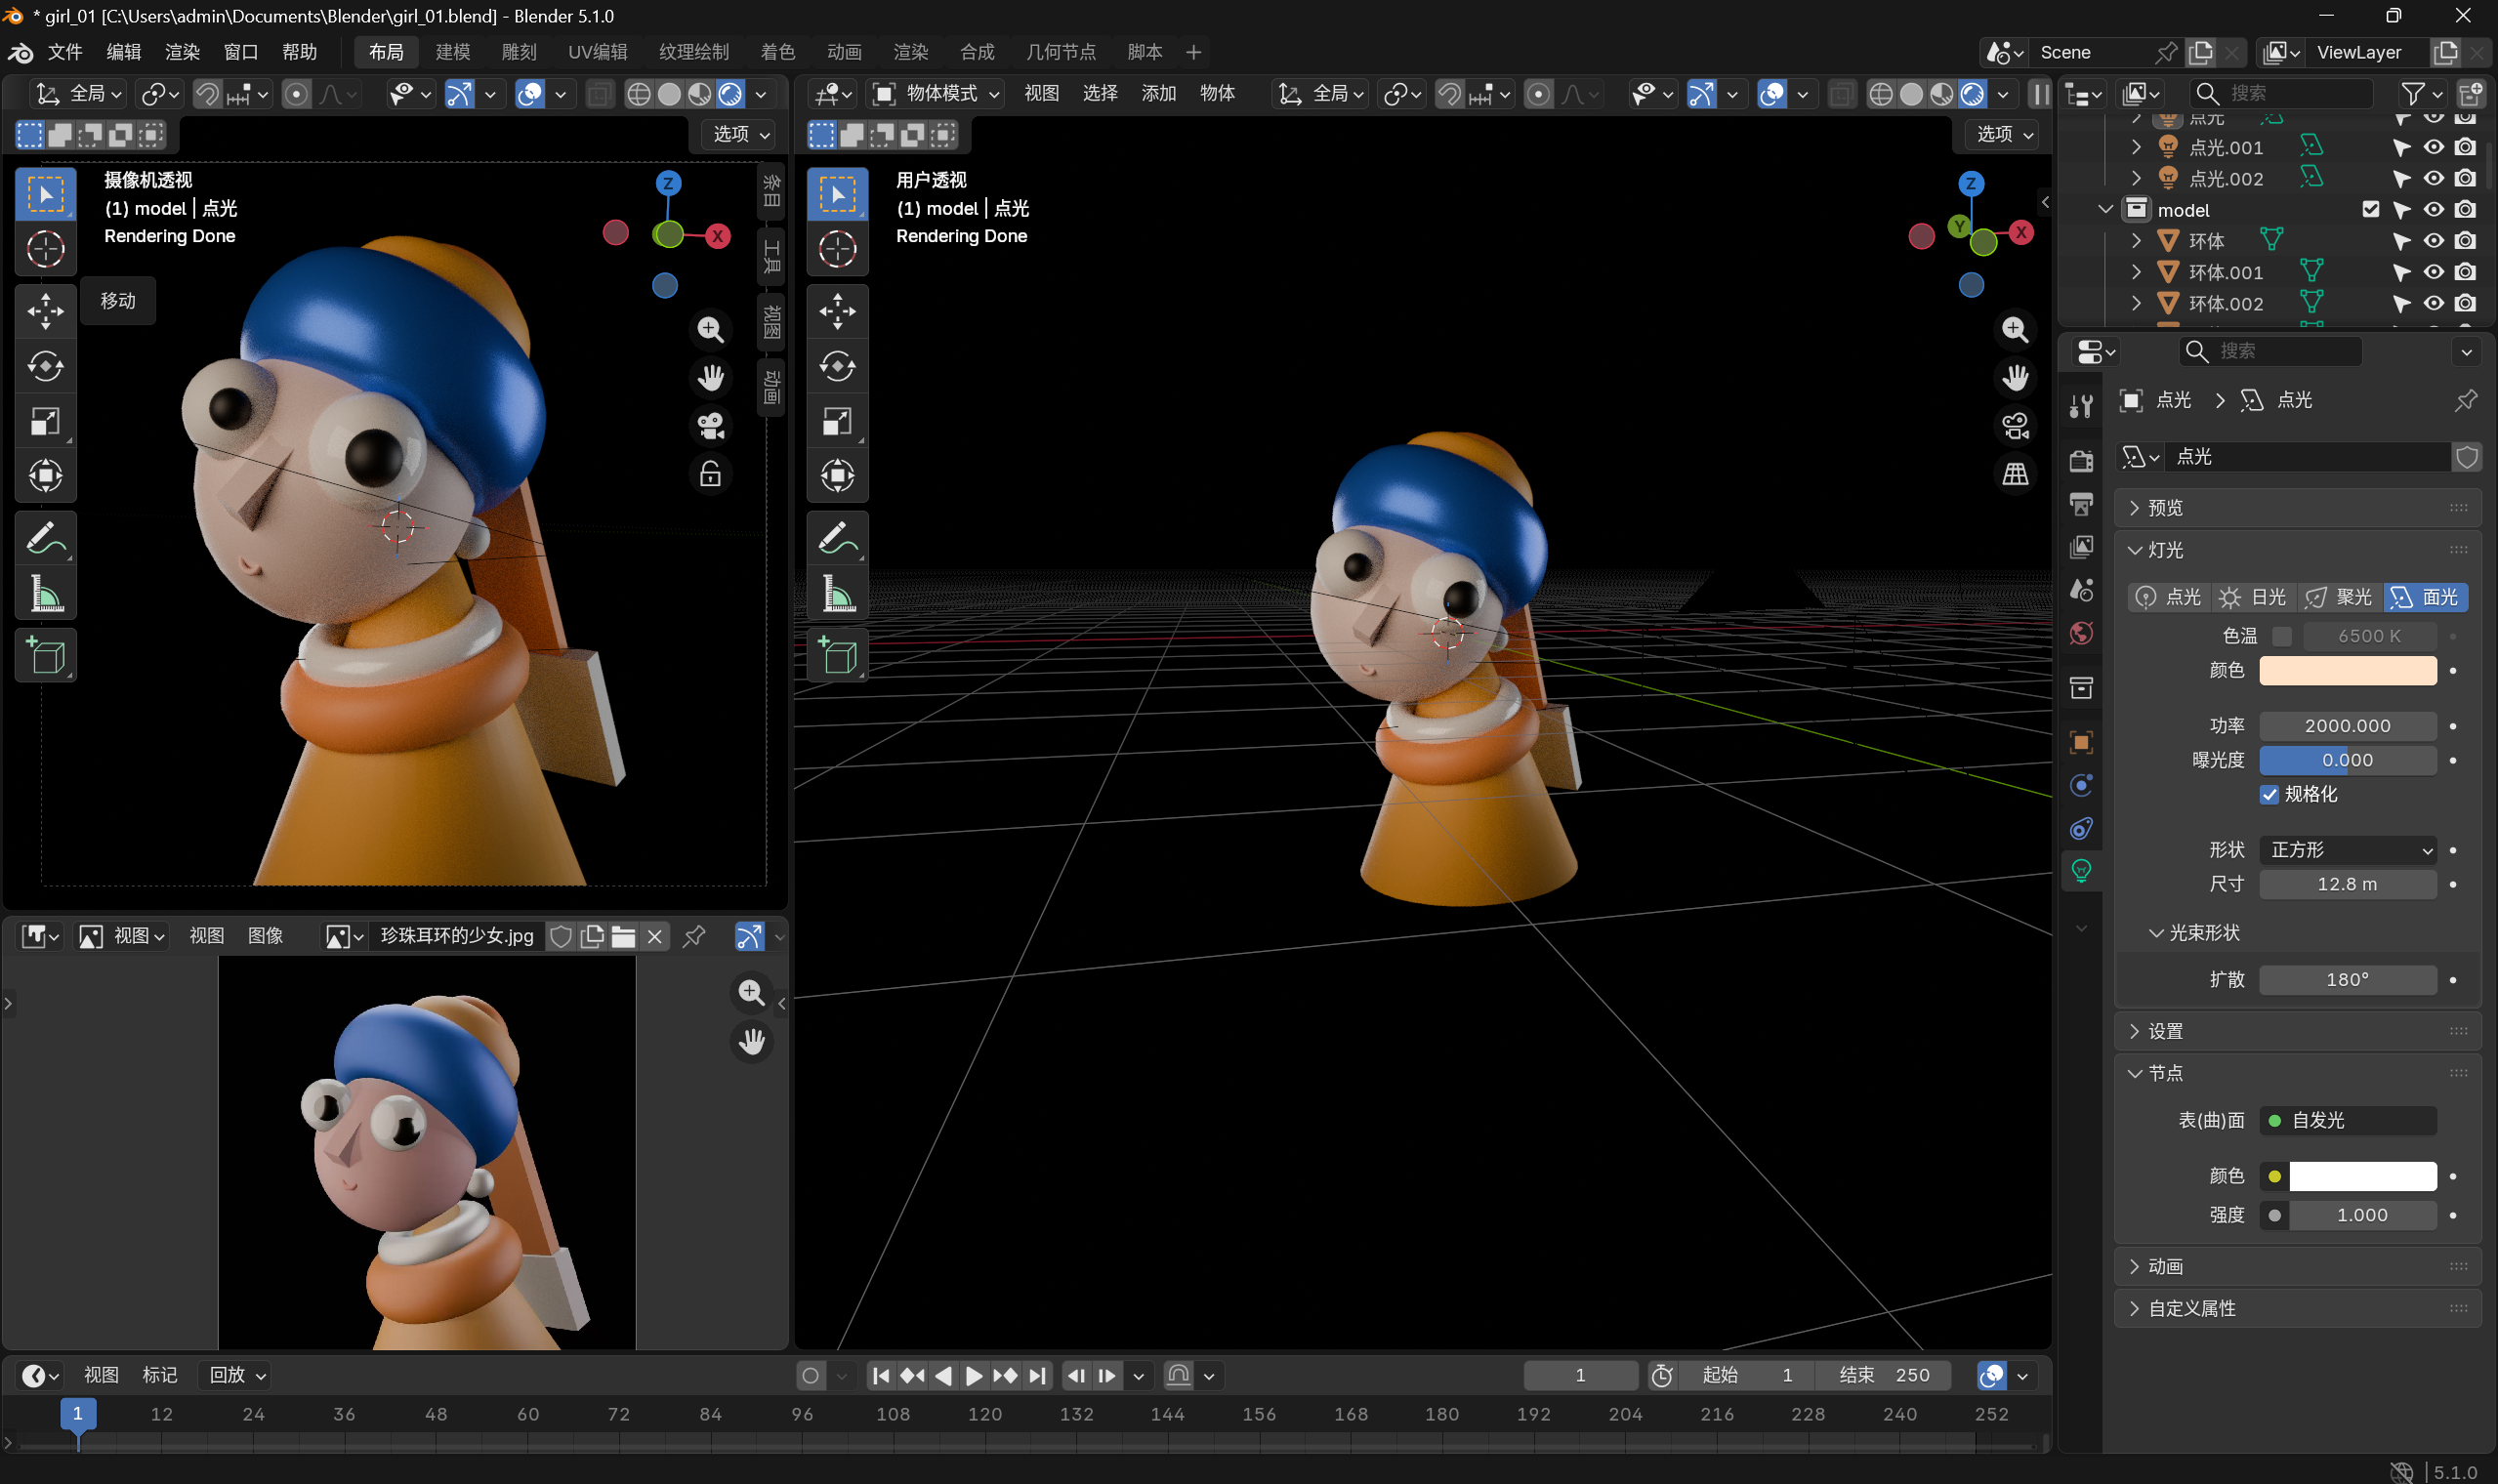Screen dimensions: 2498x1484
Task: Hide 环体.001 with its eye icon
Action: pyautogui.click(x=2433, y=272)
